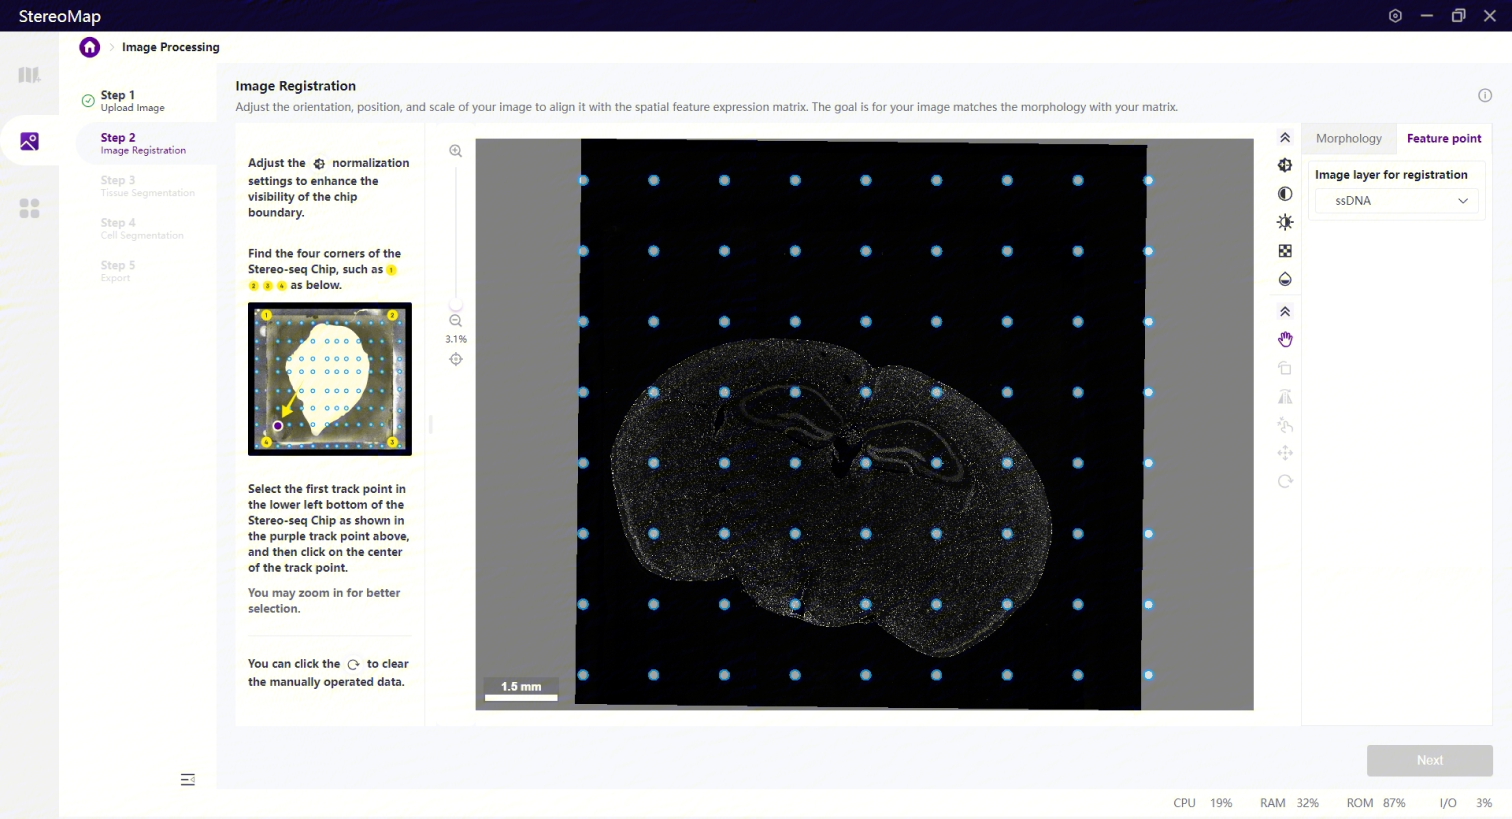Click the purple home icon in breadcrumb
This screenshot has width=1512, height=819.
point(90,47)
